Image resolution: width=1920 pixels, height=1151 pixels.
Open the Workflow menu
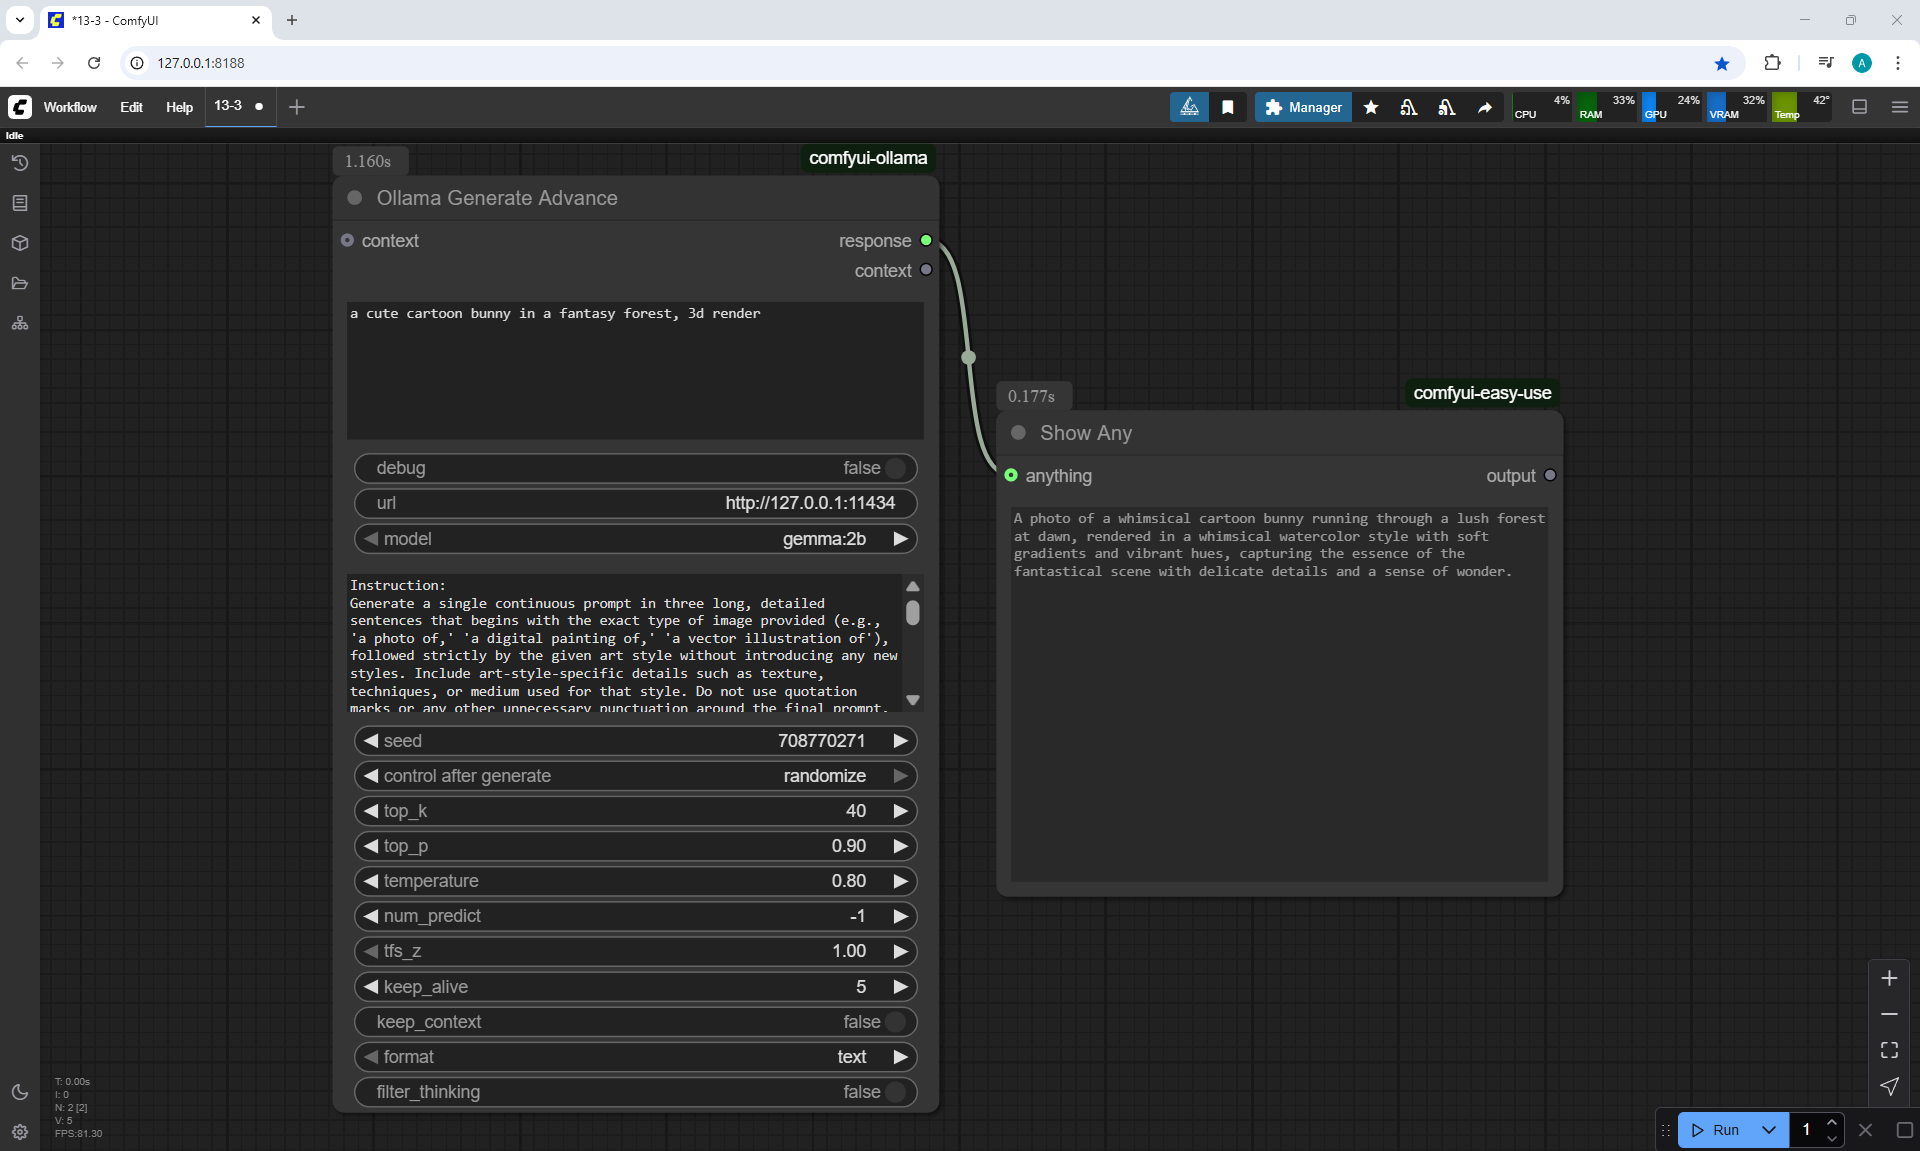(70, 107)
